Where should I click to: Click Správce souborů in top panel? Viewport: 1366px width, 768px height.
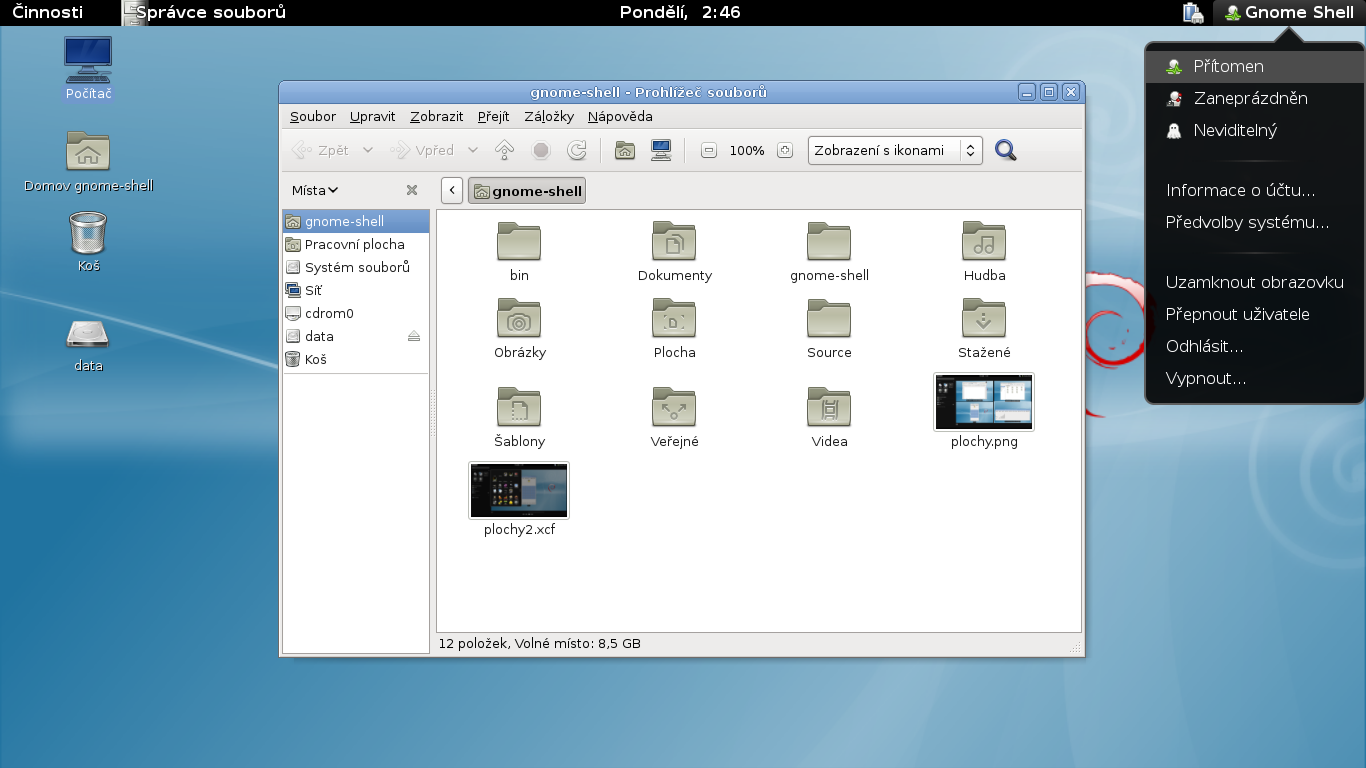click(203, 12)
